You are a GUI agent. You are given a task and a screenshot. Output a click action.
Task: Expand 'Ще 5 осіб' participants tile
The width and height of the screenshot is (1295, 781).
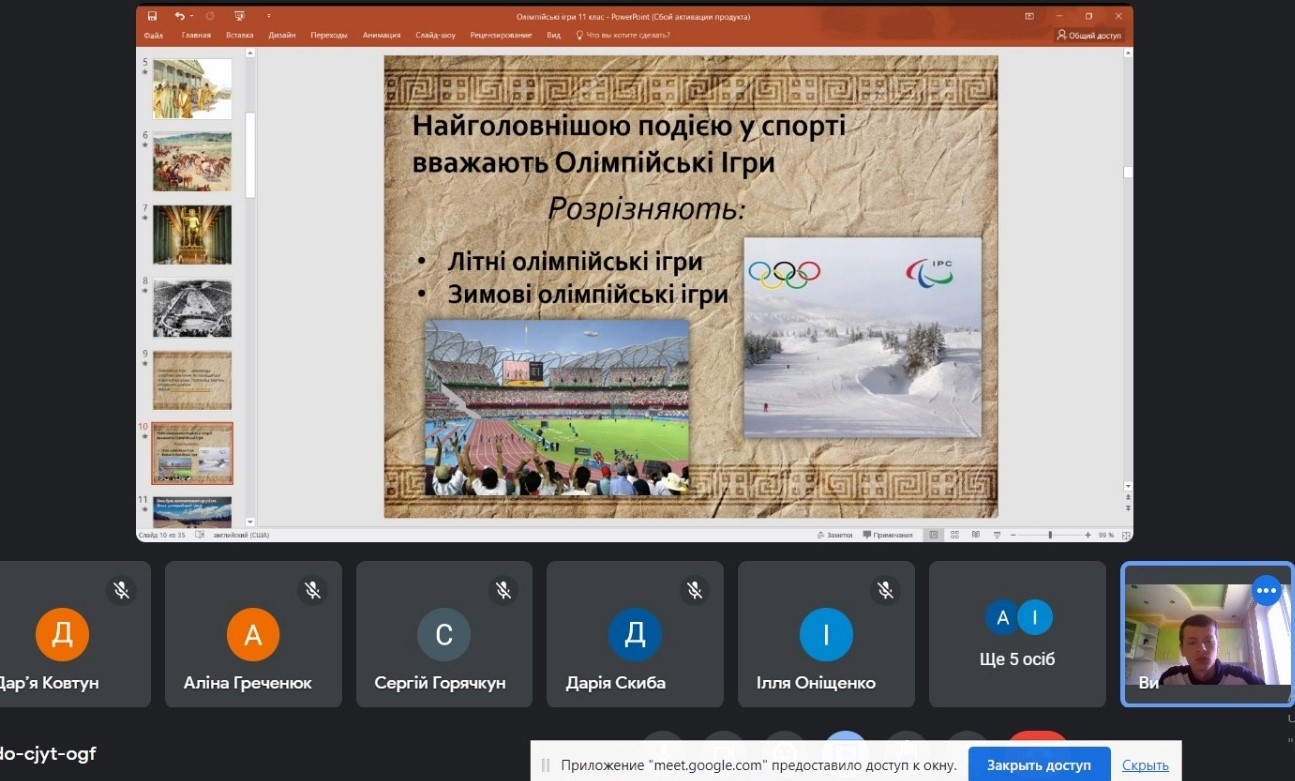tap(1017, 634)
